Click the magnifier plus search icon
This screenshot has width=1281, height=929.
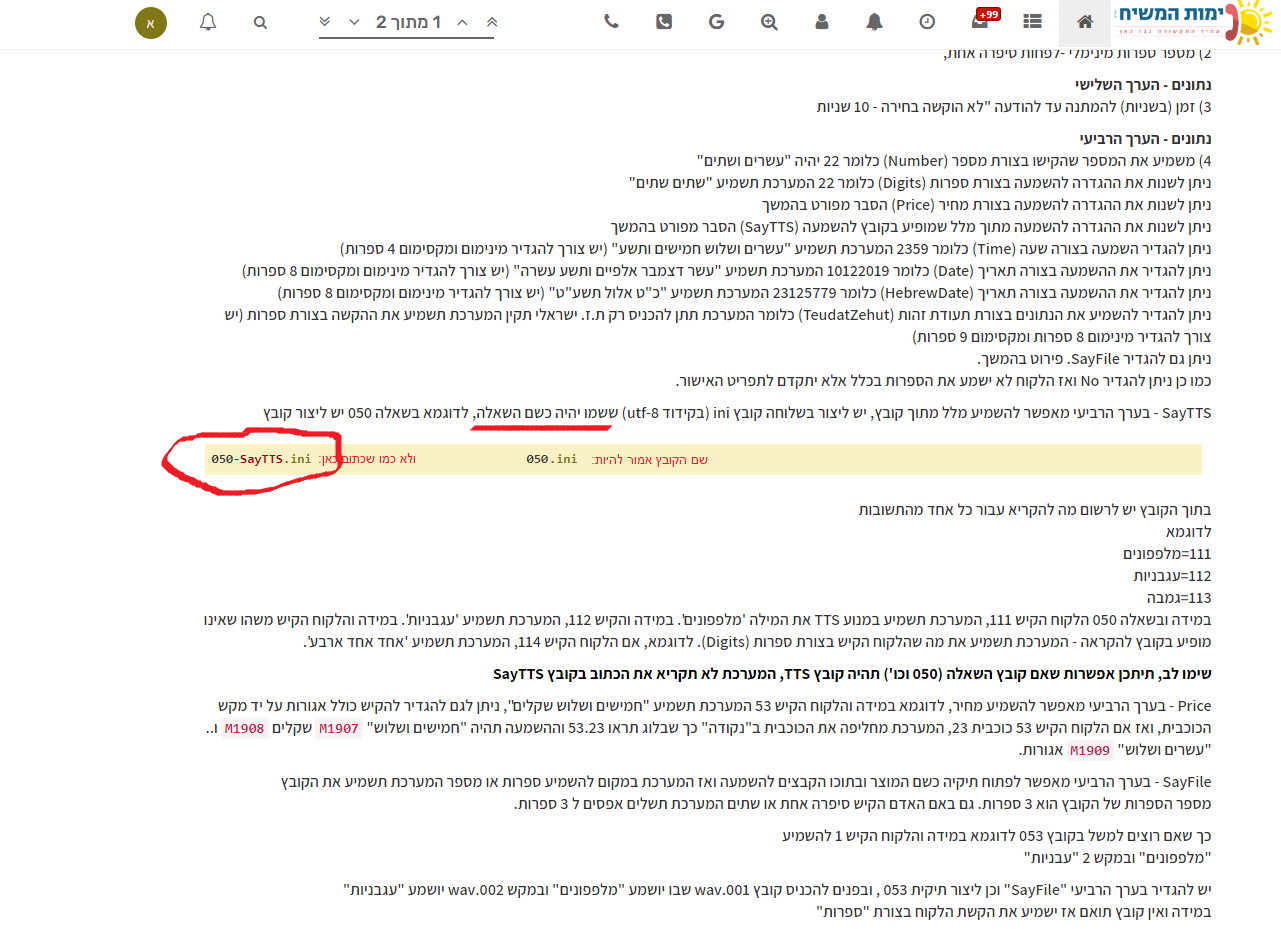tap(769, 22)
